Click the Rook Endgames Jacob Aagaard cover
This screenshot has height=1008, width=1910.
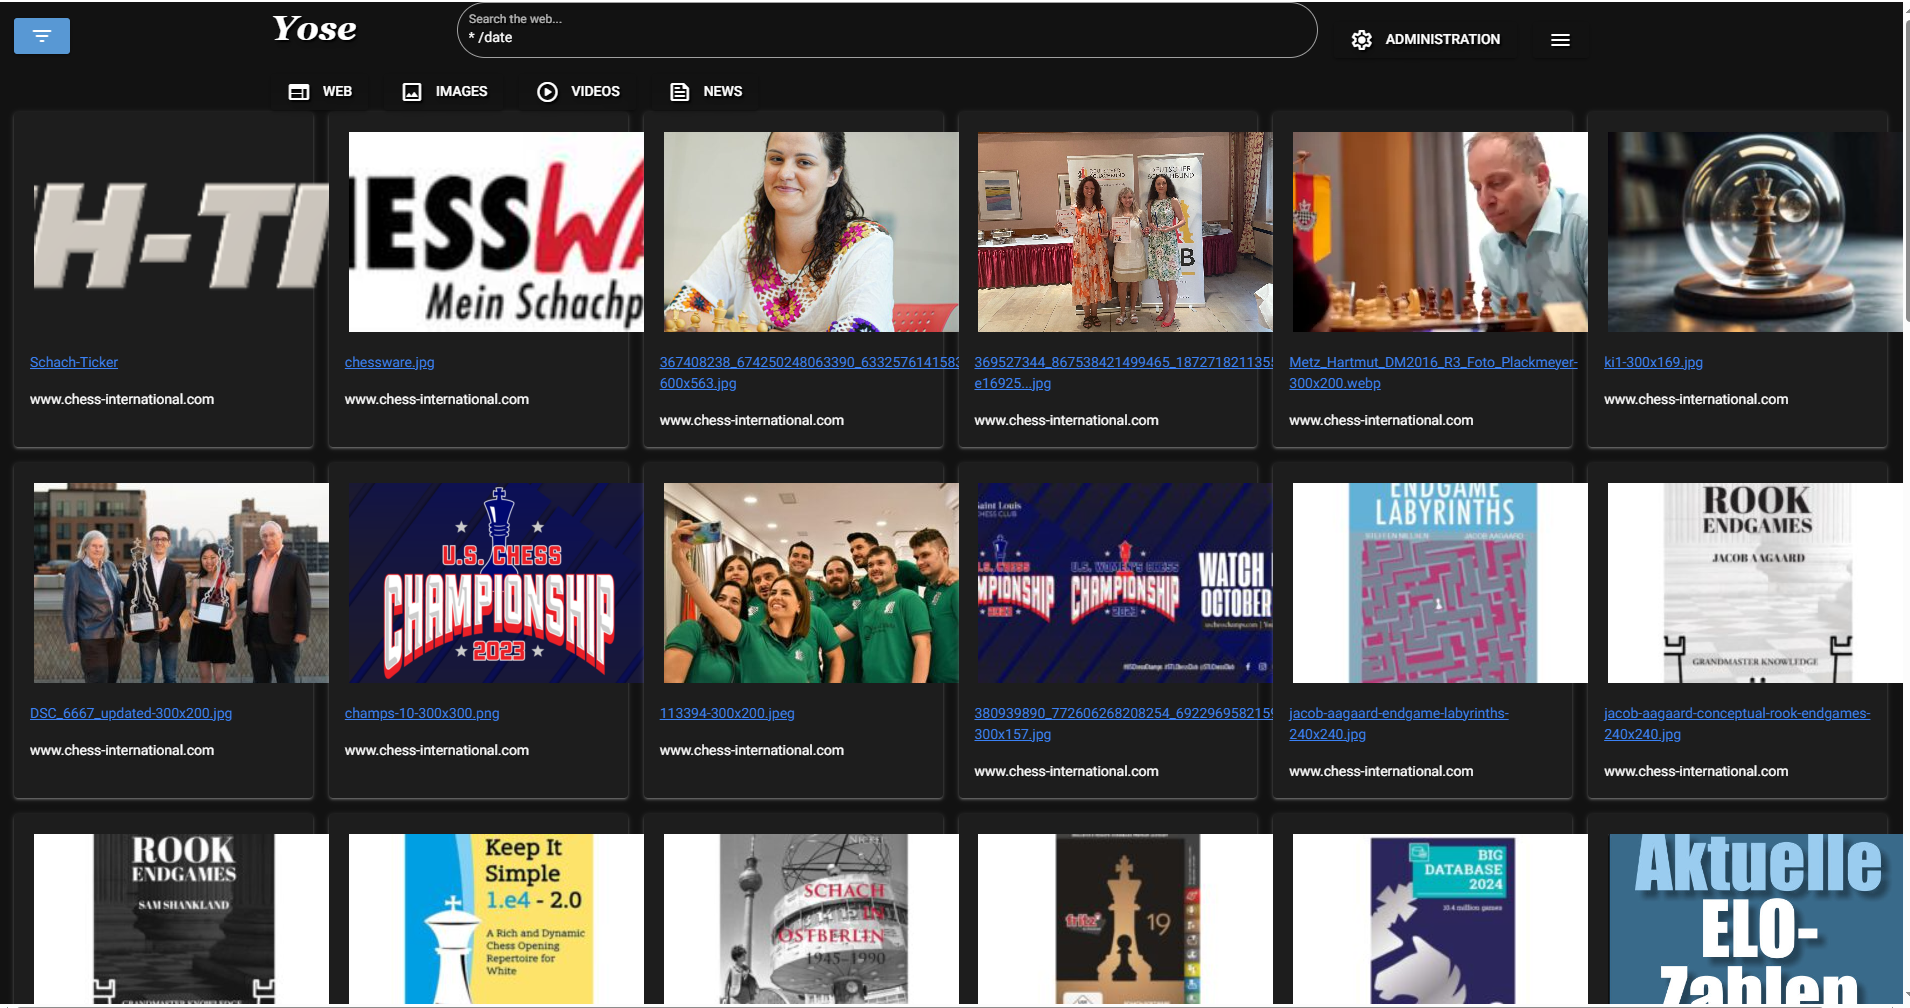1755,583
